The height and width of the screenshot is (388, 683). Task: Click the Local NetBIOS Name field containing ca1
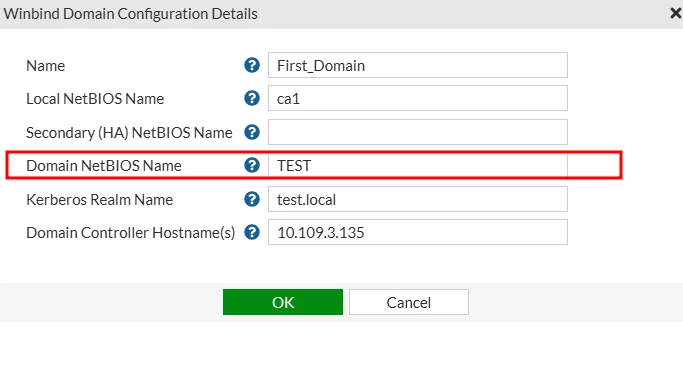(x=418, y=98)
